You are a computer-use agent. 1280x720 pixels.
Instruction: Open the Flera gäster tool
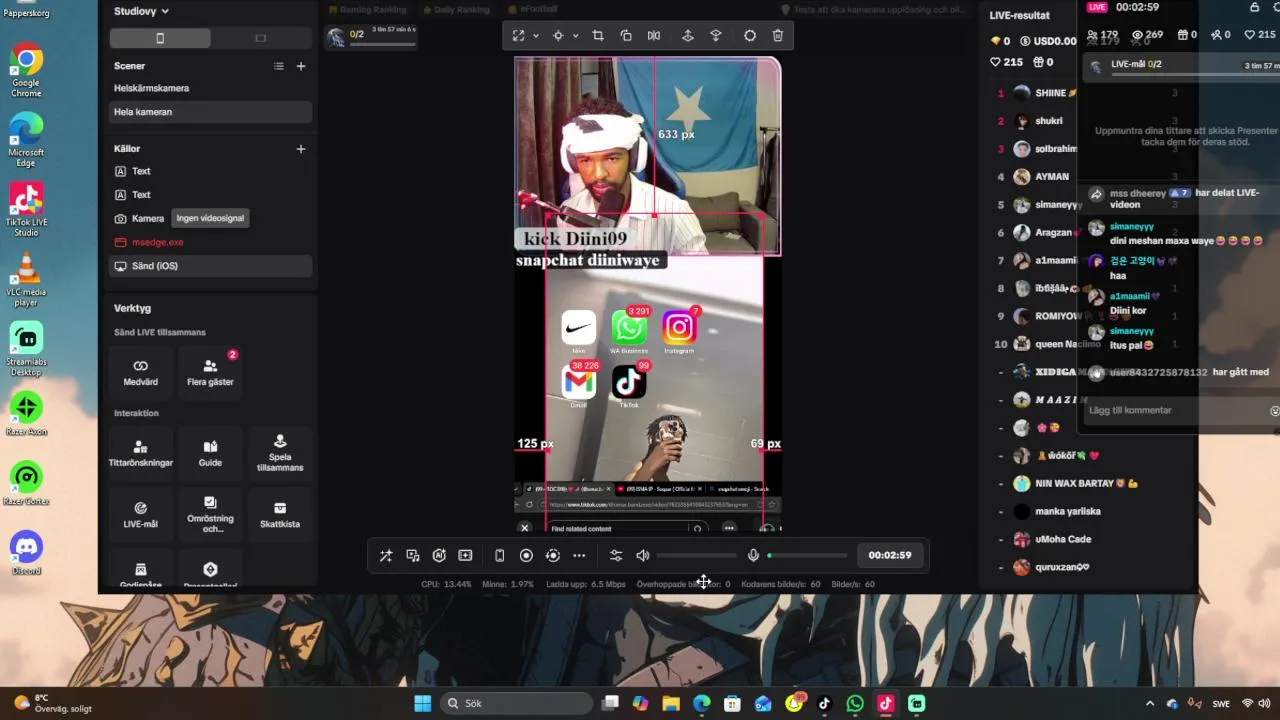pyautogui.click(x=210, y=372)
